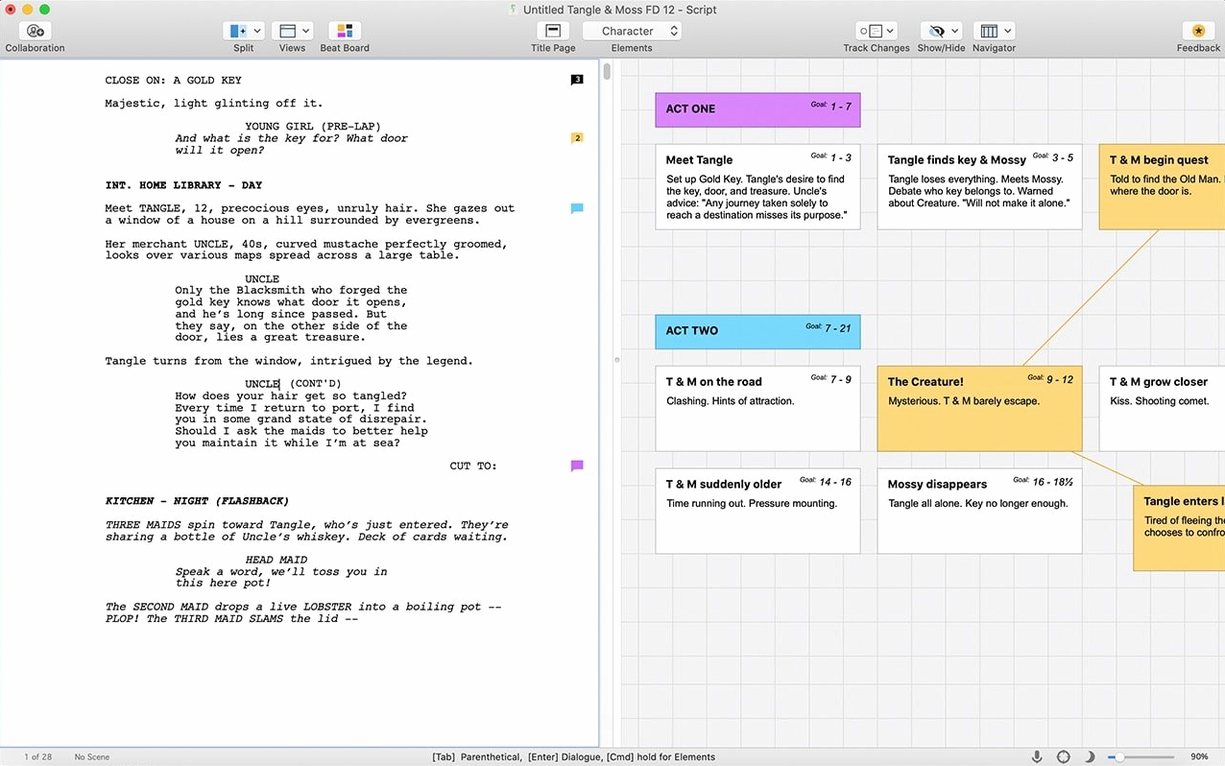Toggle night mode moon icon
The width and height of the screenshot is (1225, 766).
click(1090, 757)
